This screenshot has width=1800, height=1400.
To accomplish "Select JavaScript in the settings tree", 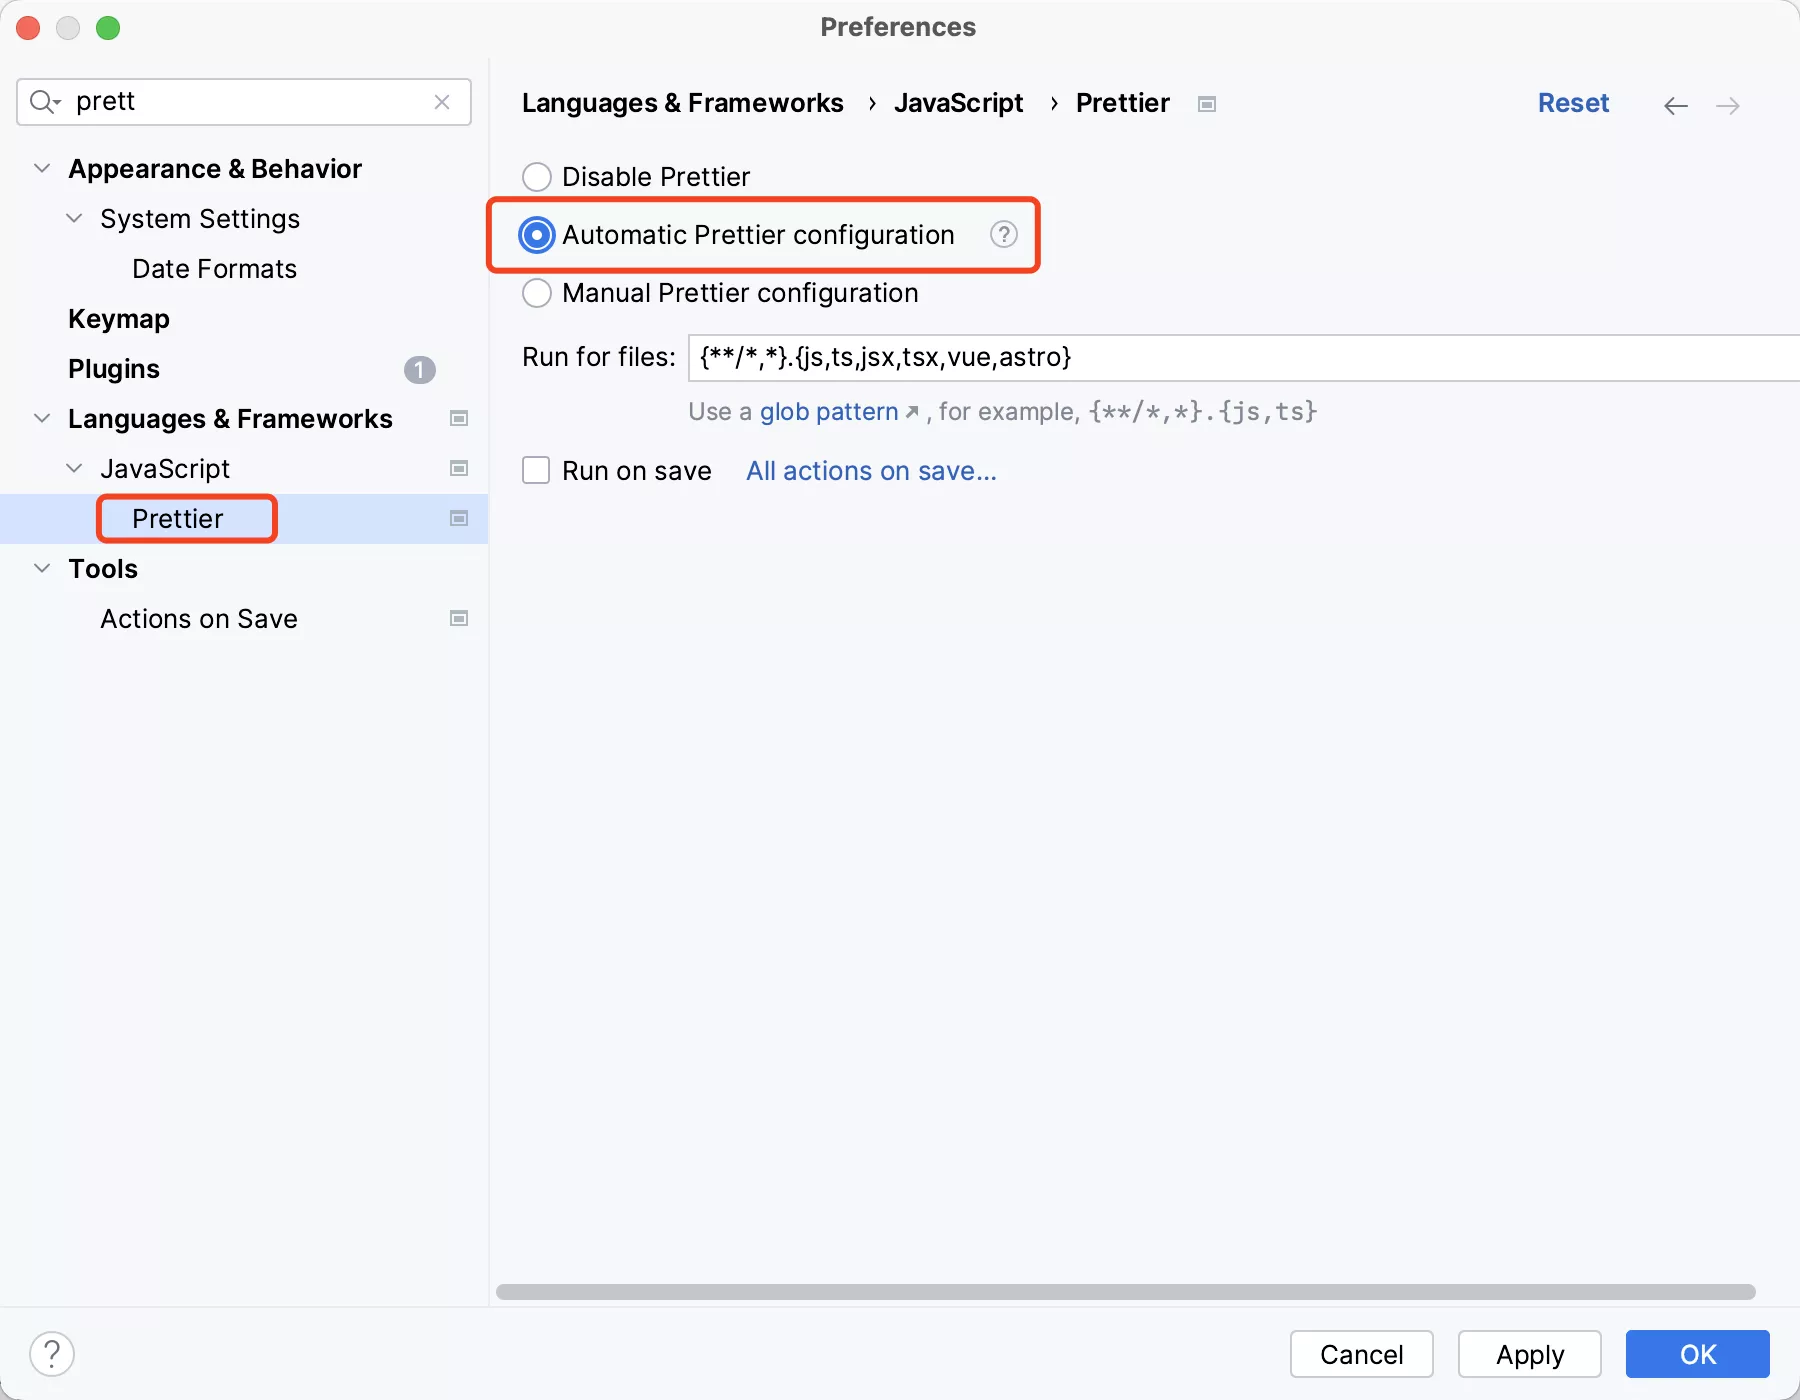I will (x=165, y=469).
